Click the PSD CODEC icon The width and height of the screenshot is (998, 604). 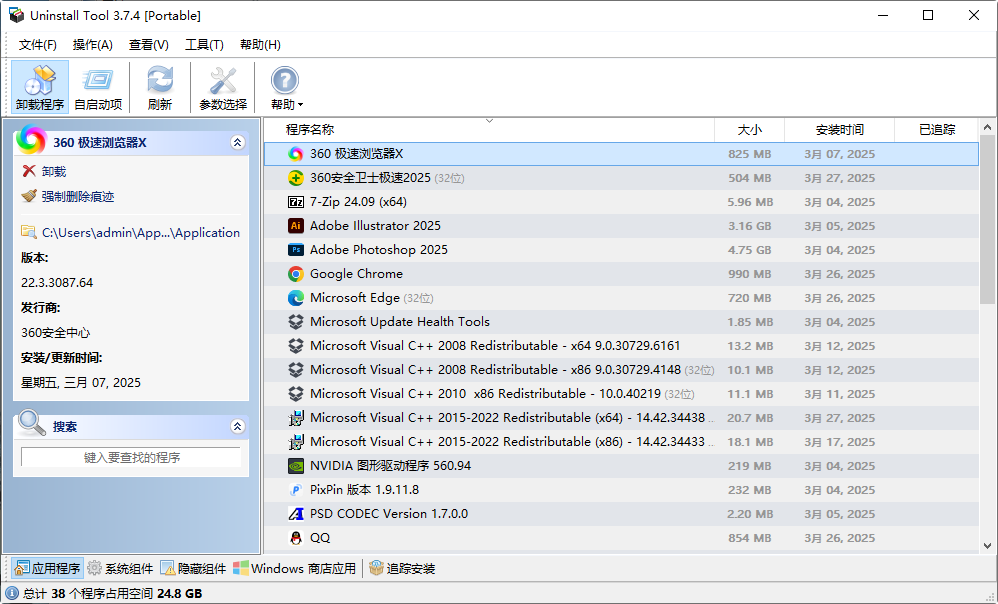coord(295,514)
